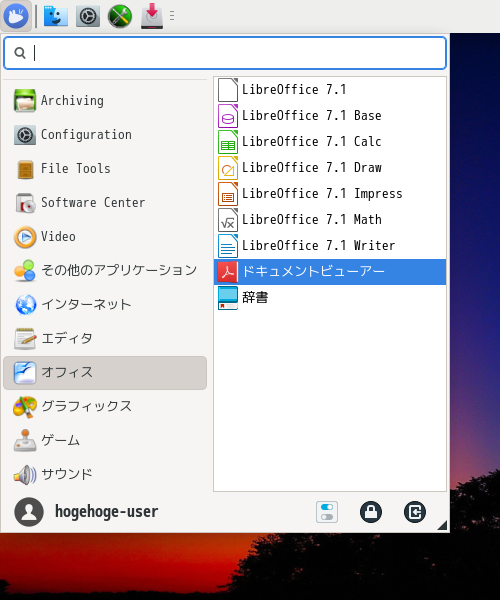Launch LibreOffice 7.1 Writer

point(330,246)
